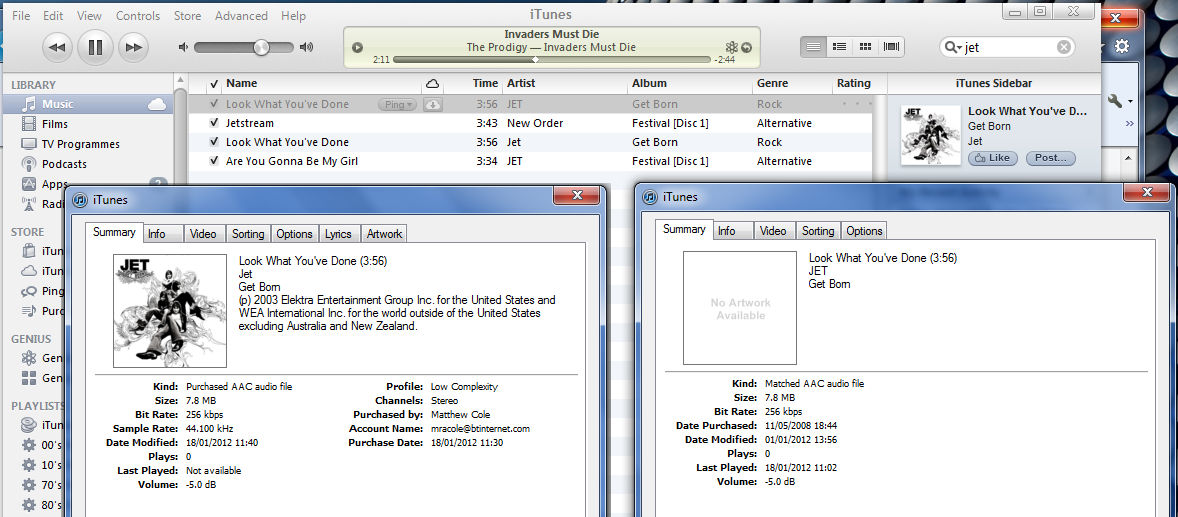The width and height of the screenshot is (1178, 517).
Task: Open the Help menu
Action: 293,15
